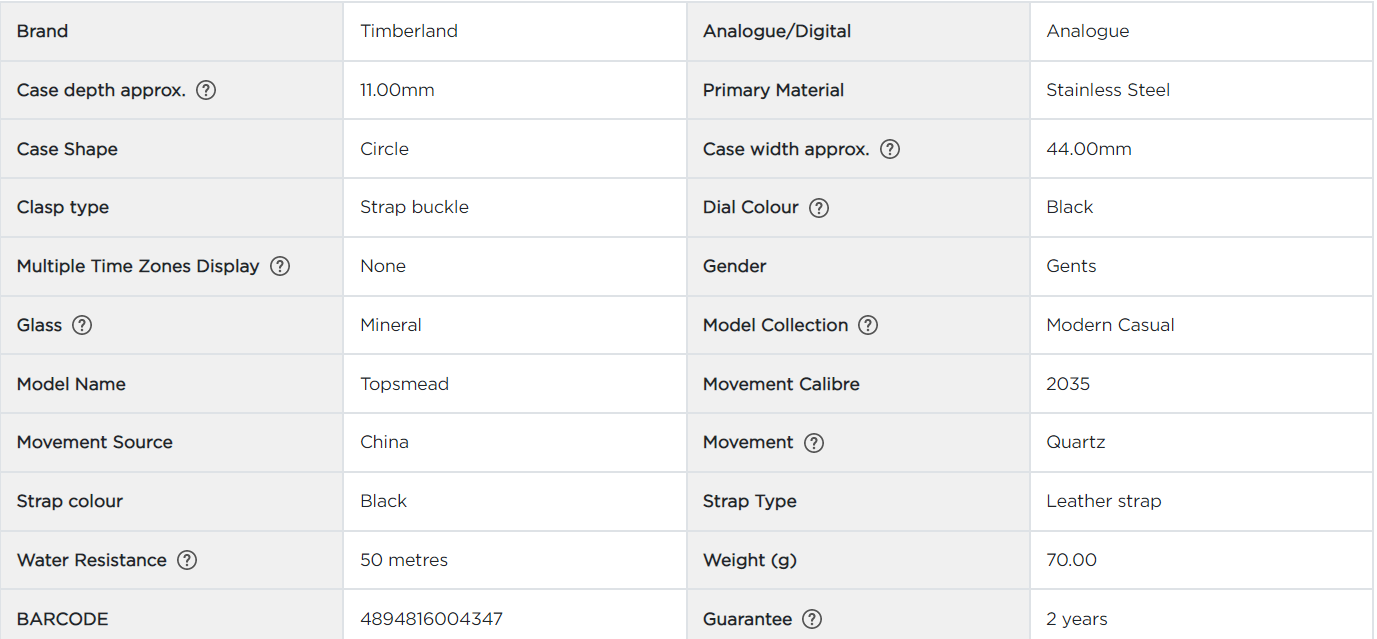
Task: Click the 44.00mm case width value
Action: pyautogui.click(x=1089, y=149)
